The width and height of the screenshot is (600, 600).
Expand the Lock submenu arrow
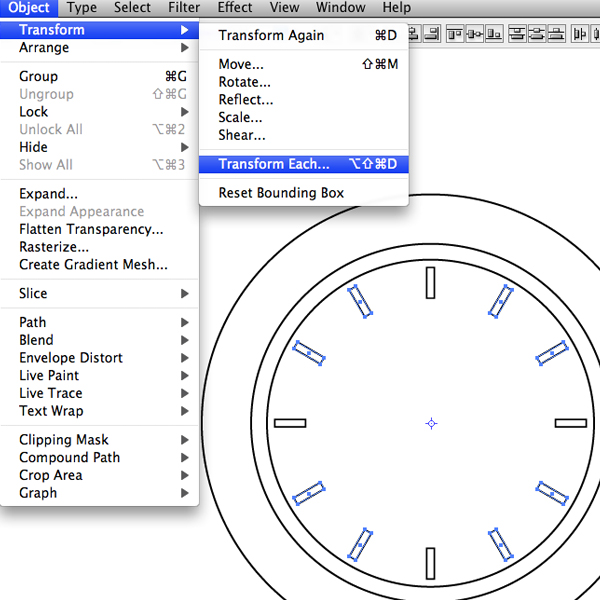tap(185, 112)
